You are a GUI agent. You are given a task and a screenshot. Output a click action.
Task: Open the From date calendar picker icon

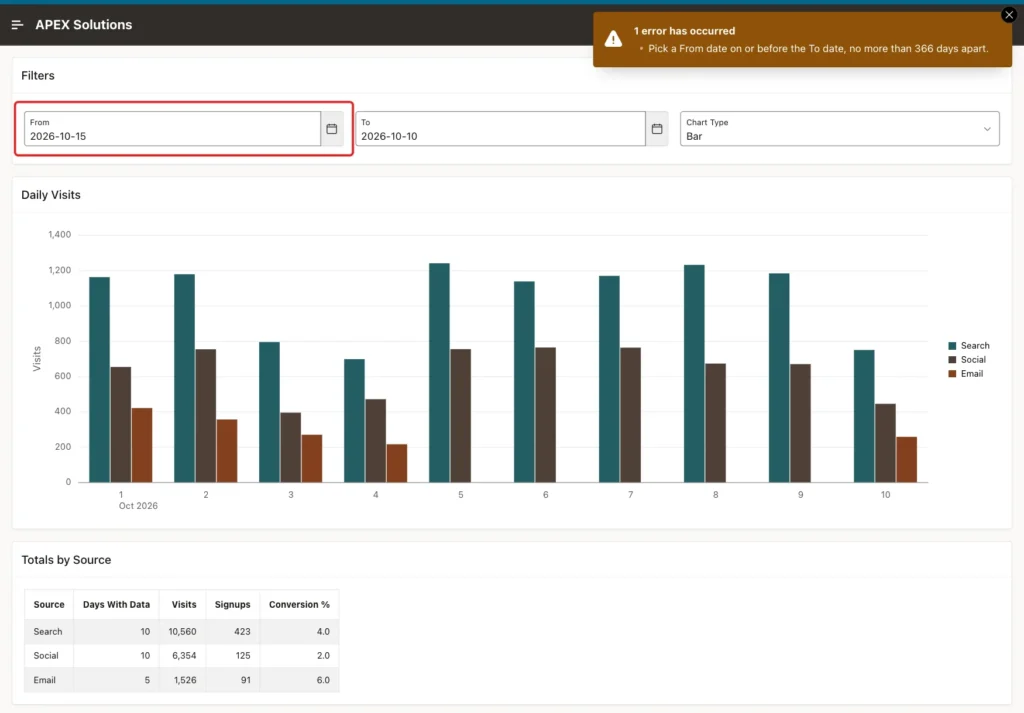332,129
